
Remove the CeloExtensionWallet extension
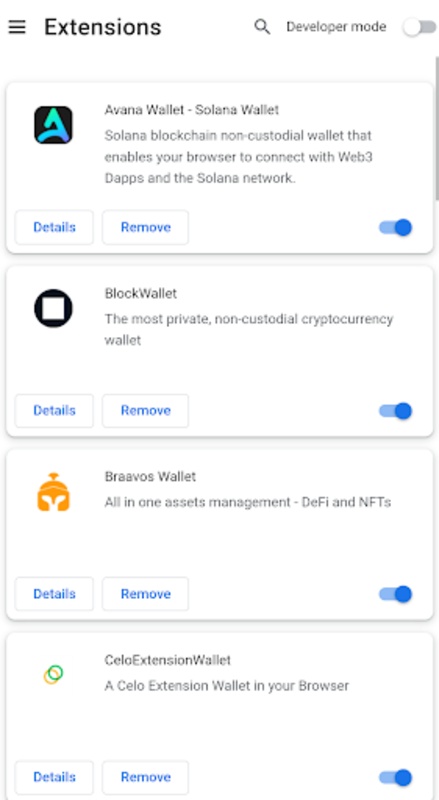(x=145, y=777)
